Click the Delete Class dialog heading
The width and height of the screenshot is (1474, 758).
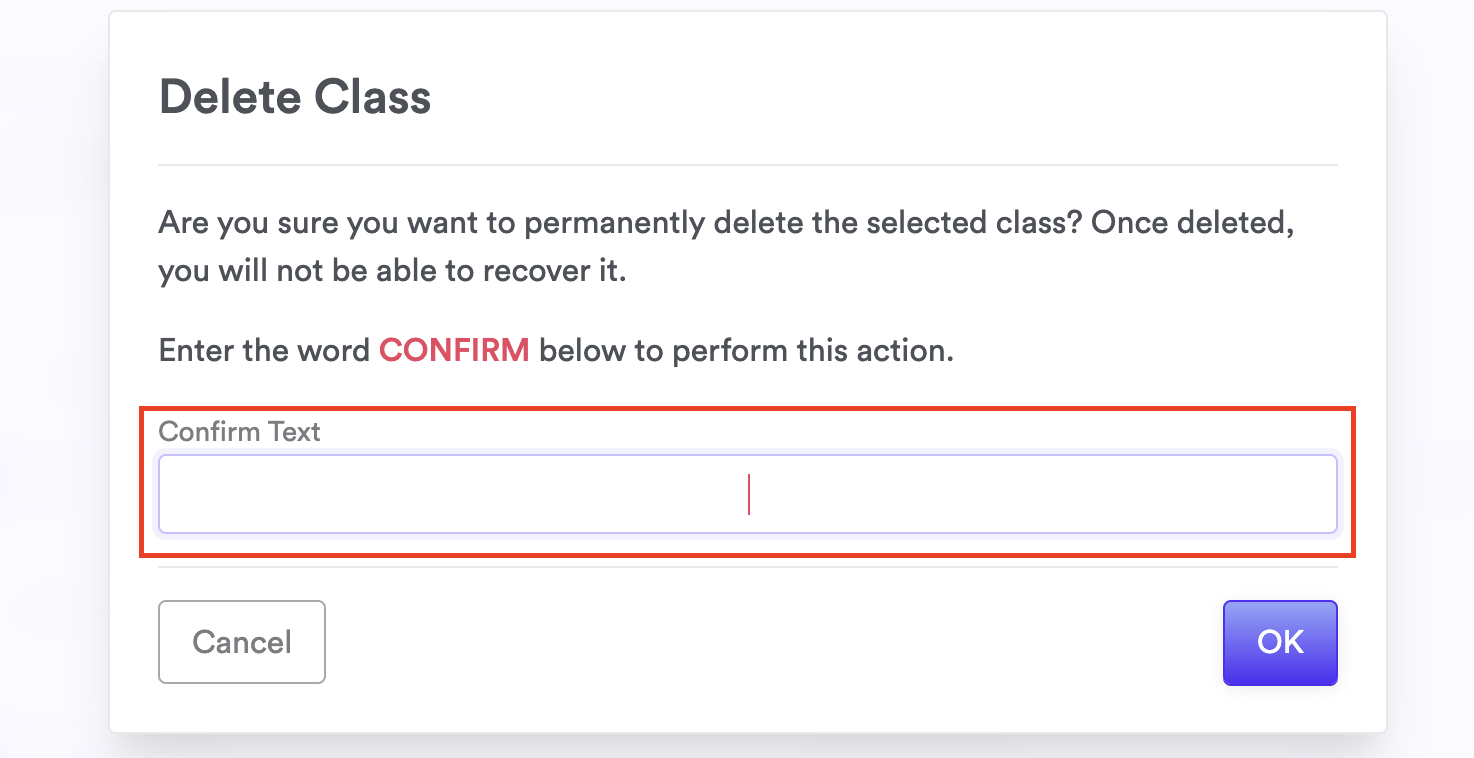click(x=295, y=98)
